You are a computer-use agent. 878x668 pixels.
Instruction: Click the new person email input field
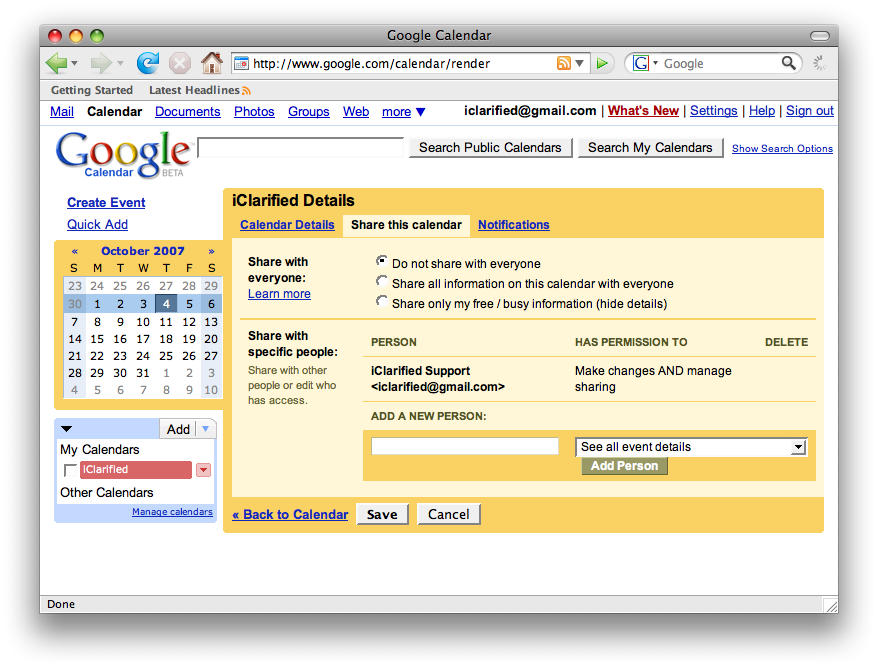click(x=465, y=447)
